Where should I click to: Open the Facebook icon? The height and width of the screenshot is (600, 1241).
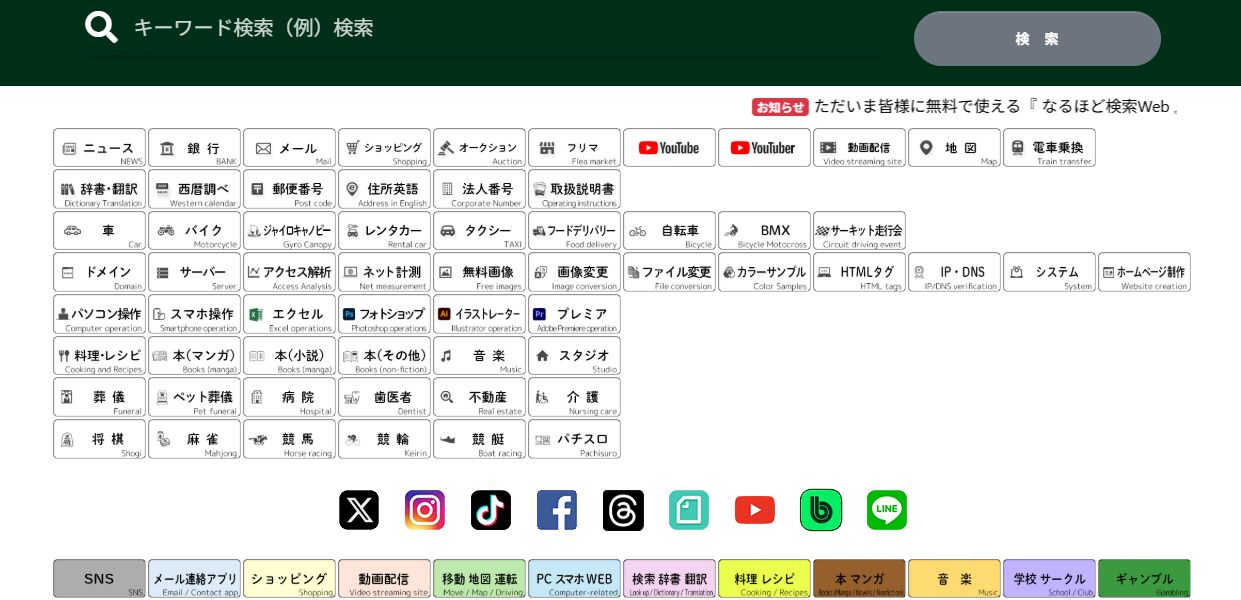[557, 510]
